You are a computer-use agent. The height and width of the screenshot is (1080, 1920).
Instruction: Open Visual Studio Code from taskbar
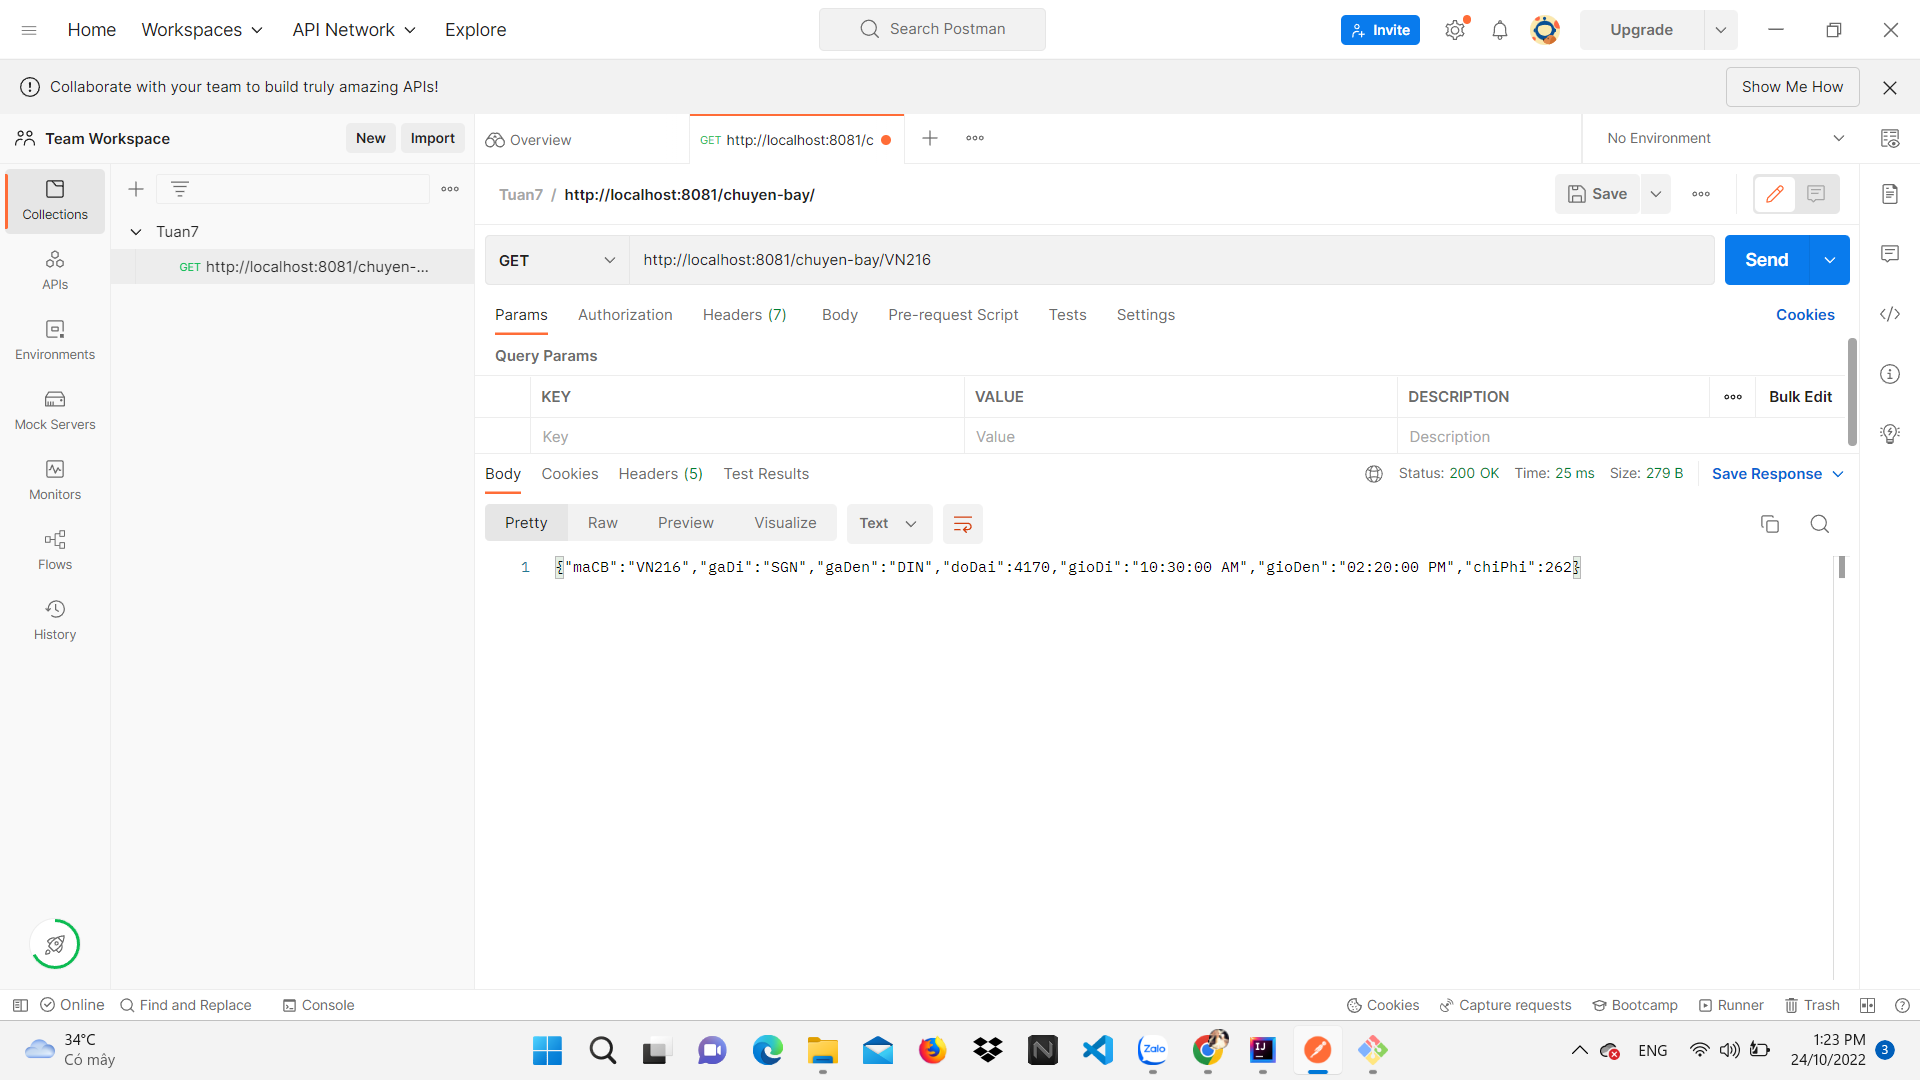[1097, 1050]
